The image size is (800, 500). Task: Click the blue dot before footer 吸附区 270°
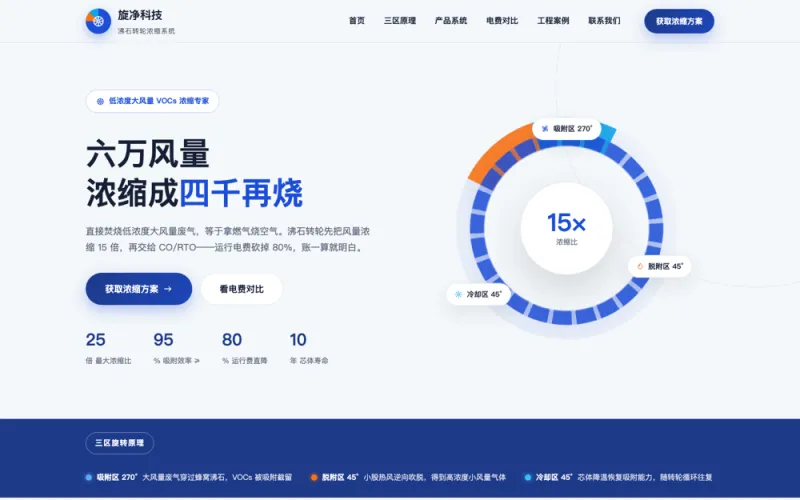pyautogui.click(x=89, y=478)
